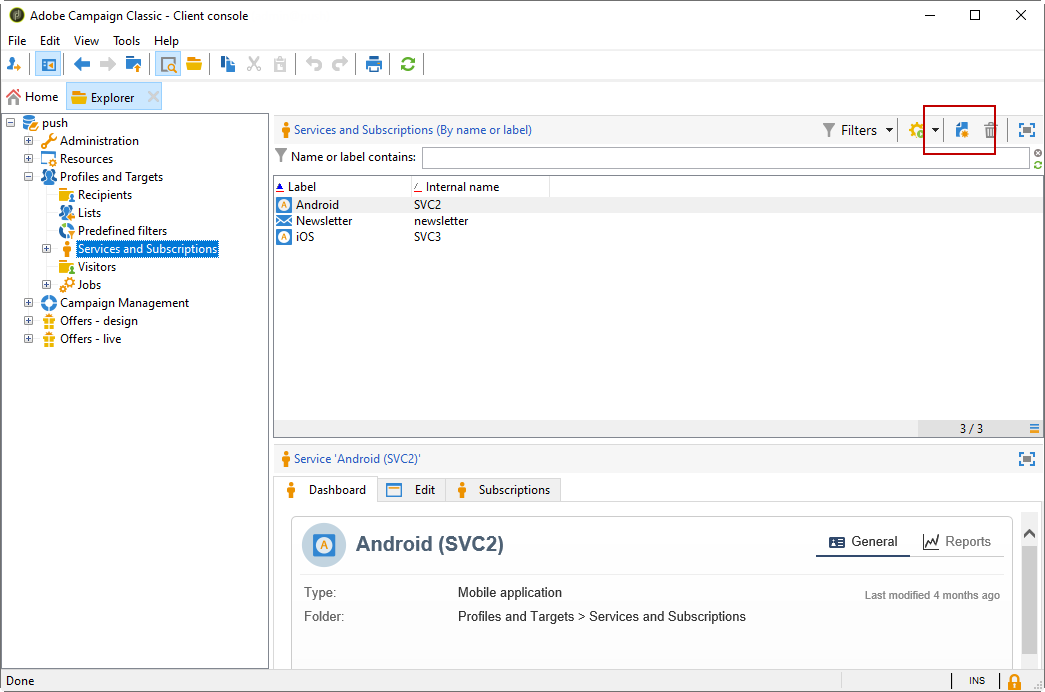
Task: Expand the Jobs node
Action: coord(47,285)
